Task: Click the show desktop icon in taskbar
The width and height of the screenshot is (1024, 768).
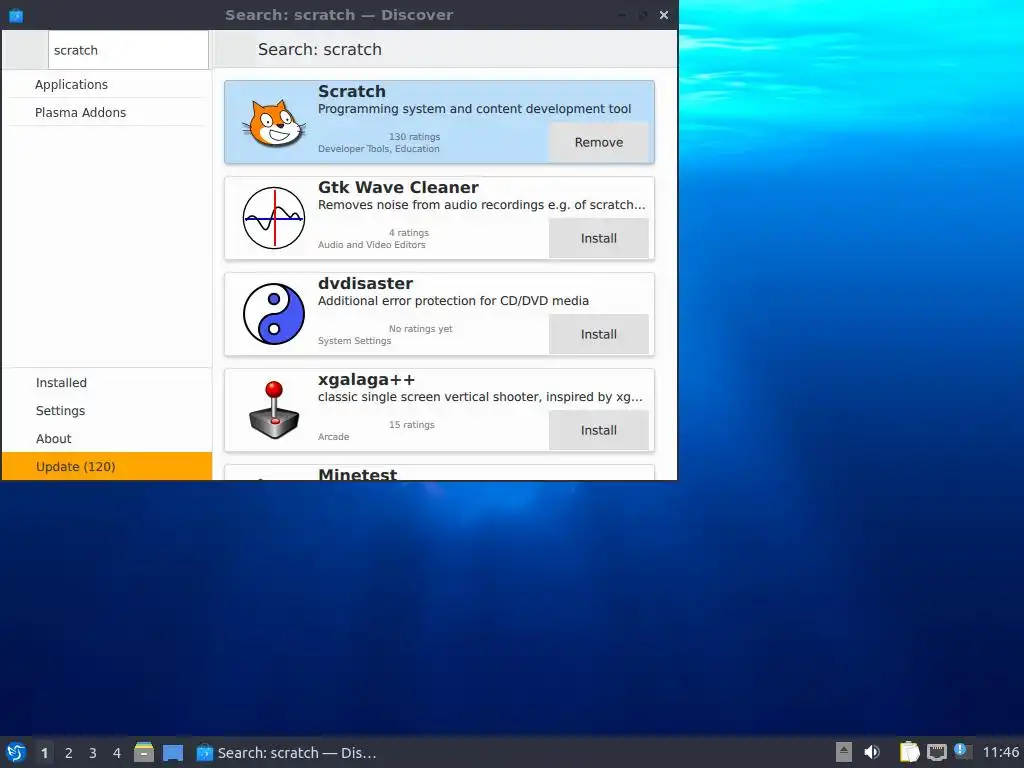Action: pos(173,752)
